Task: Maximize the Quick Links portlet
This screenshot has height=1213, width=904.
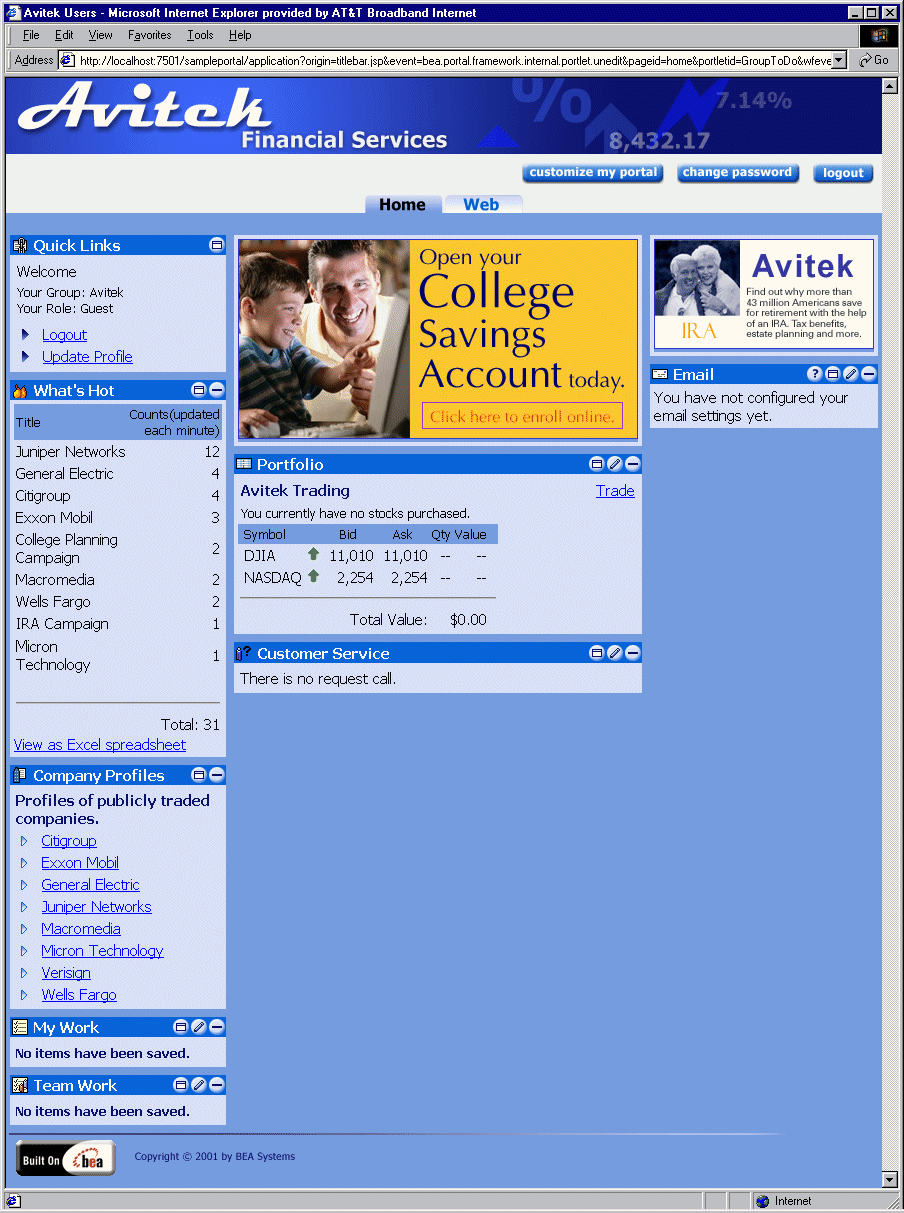Action: pos(216,245)
